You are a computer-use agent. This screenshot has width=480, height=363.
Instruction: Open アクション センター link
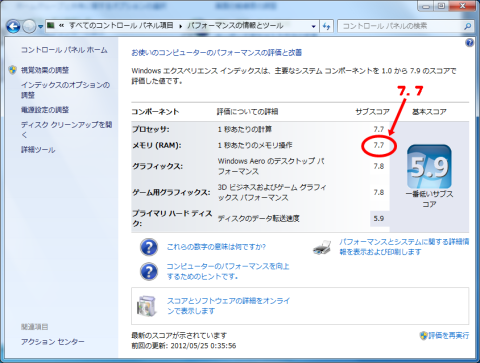tap(53, 342)
